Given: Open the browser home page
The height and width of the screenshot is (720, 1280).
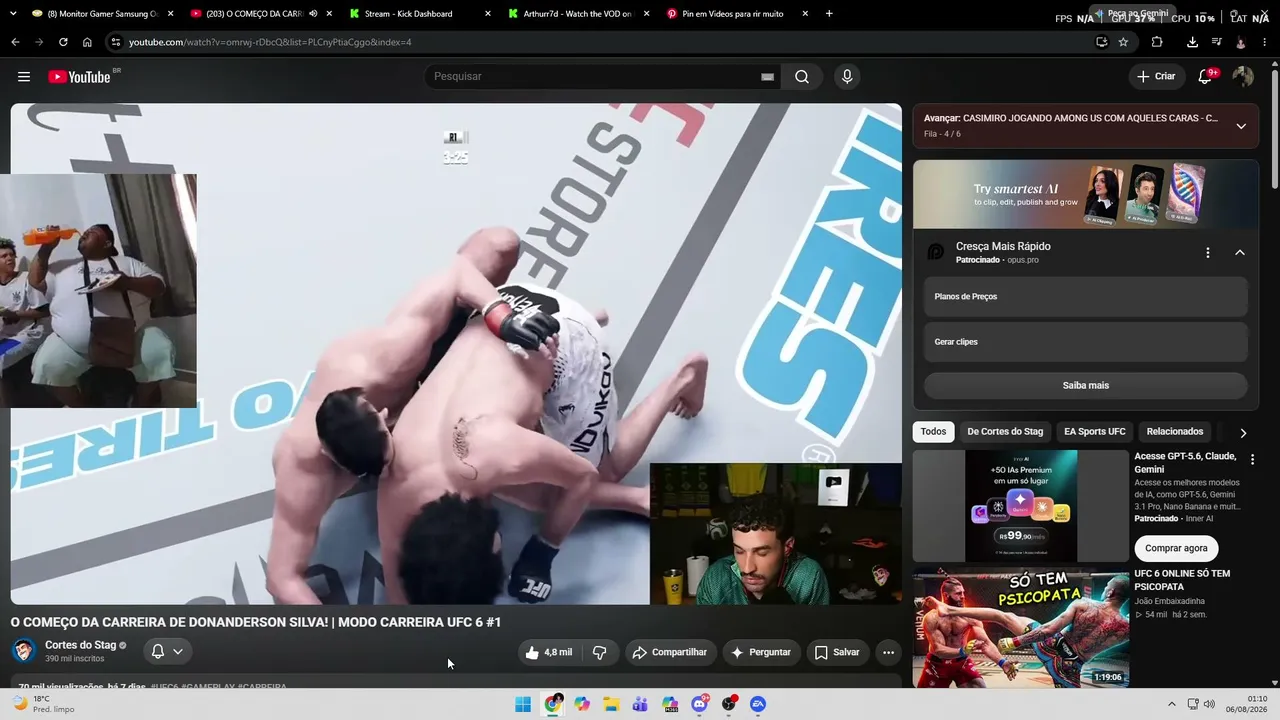Looking at the screenshot, I should pyautogui.click(x=87, y=42).
